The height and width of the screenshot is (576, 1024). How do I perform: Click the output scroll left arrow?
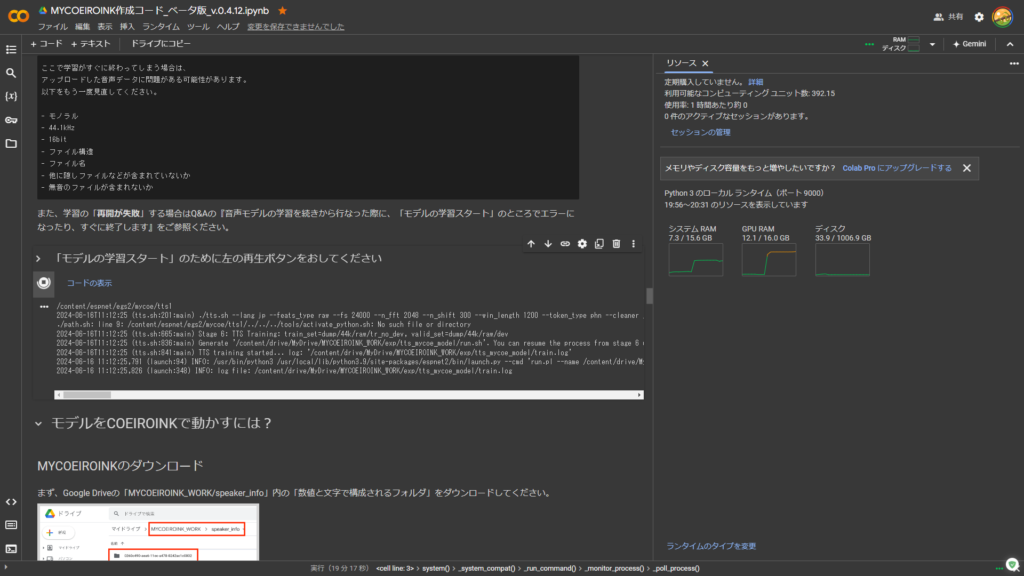tap(59, 395)
